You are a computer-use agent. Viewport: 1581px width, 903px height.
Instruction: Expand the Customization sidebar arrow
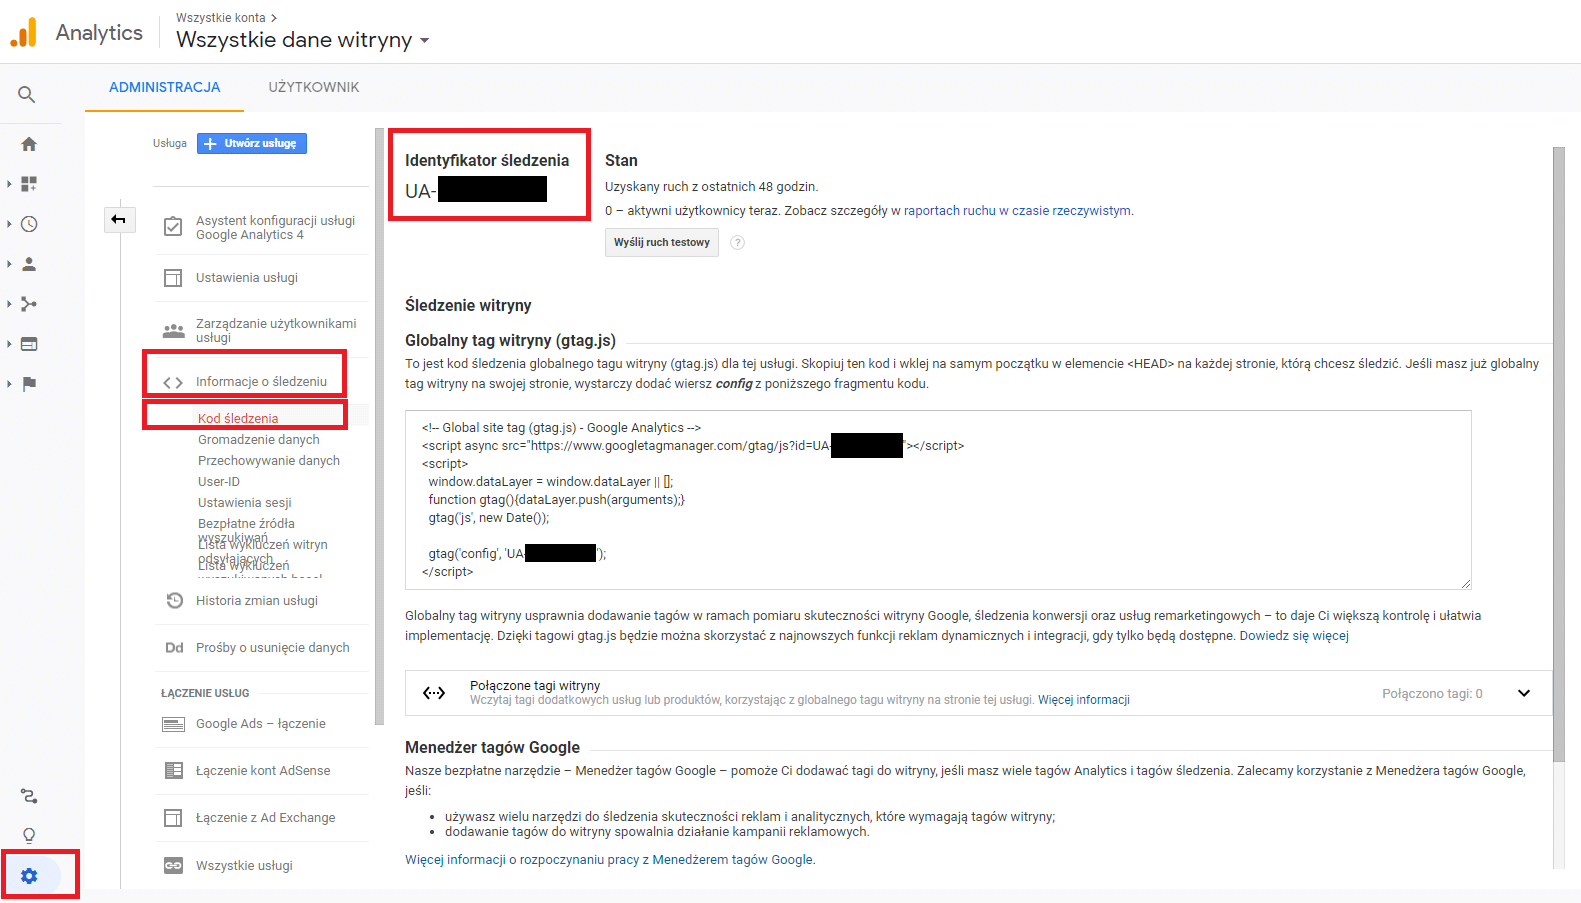9,184
